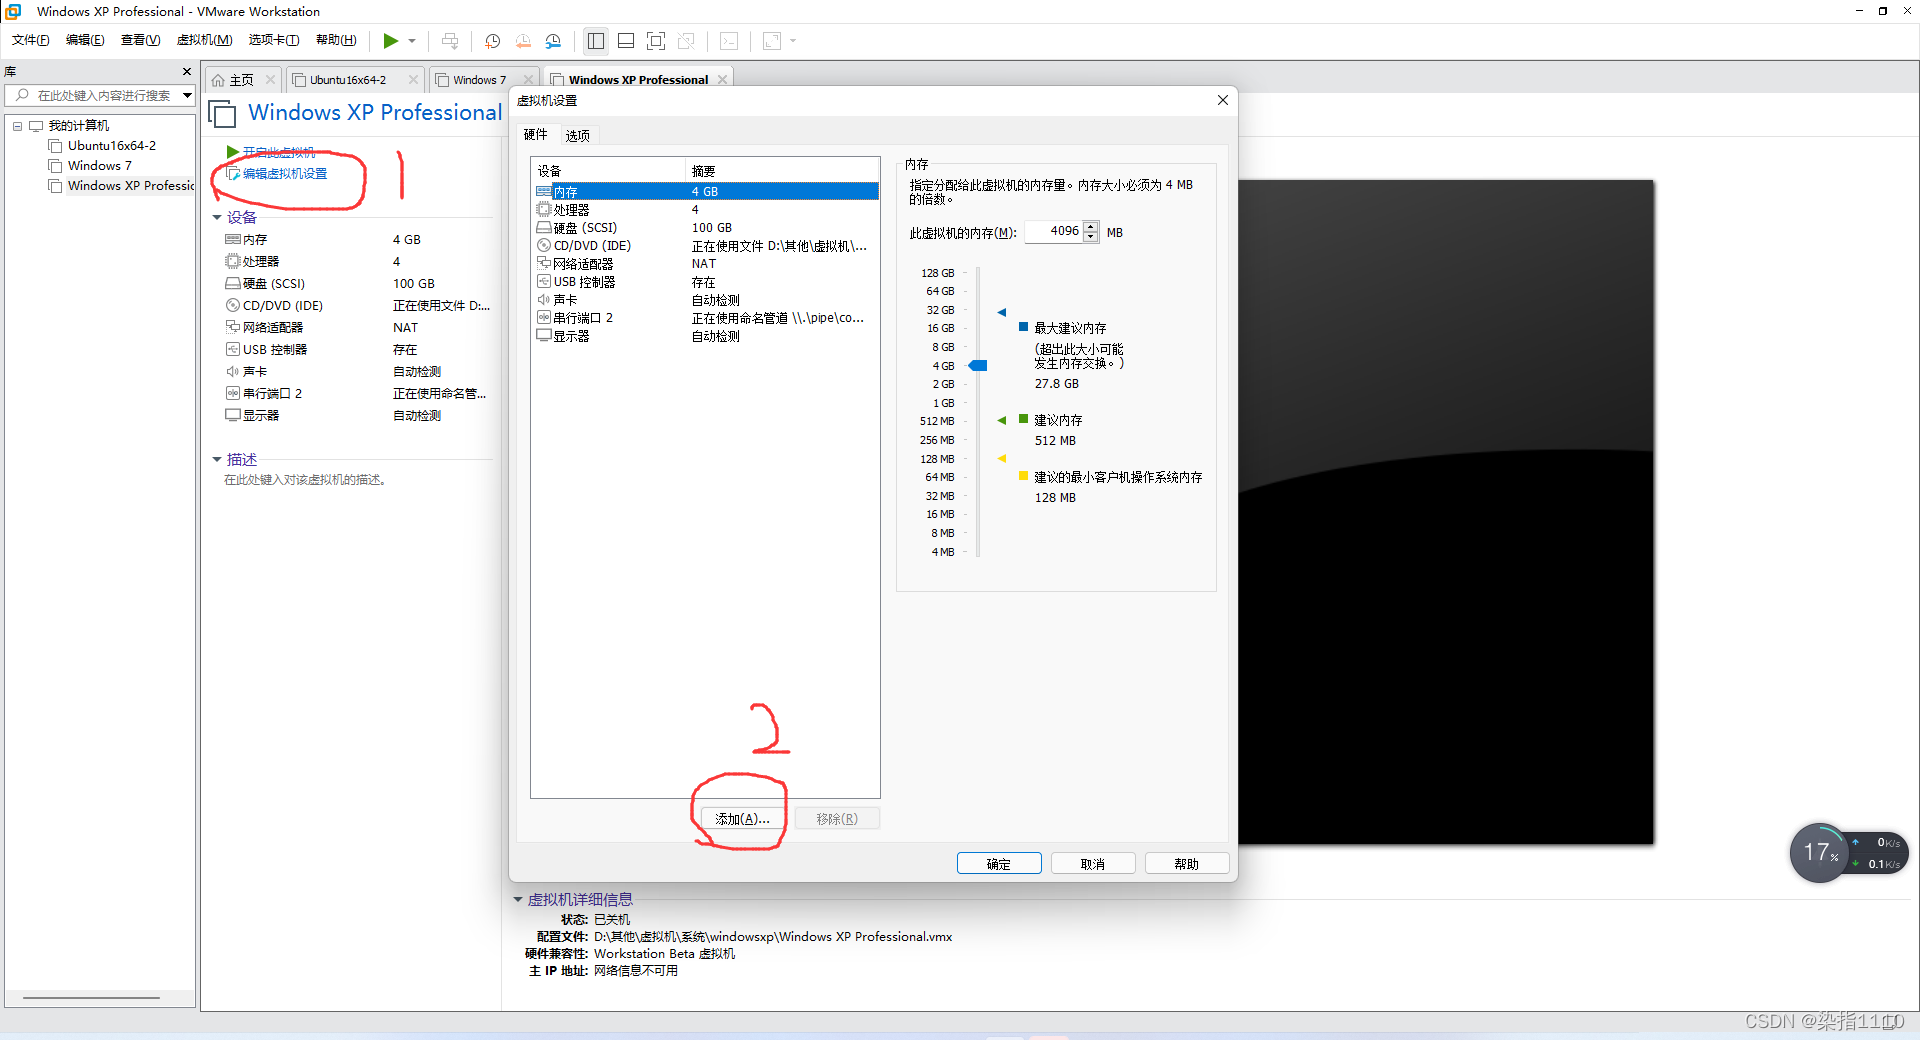1920x1040 pixels.
Task: Select 显示器 icon in hardware list
Action: pos(544,336)
